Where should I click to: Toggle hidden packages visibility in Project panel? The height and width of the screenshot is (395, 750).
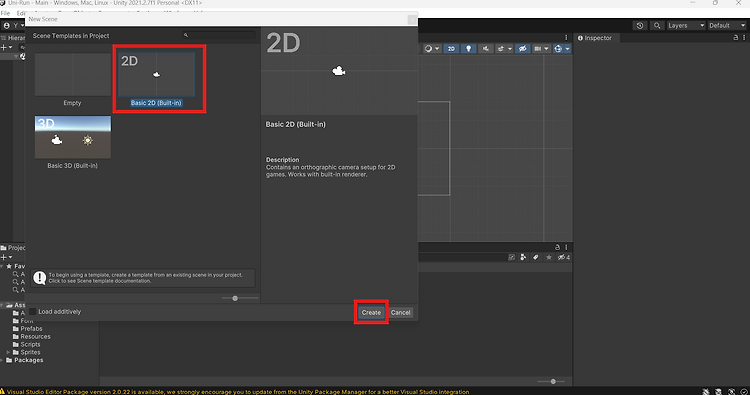563,257
